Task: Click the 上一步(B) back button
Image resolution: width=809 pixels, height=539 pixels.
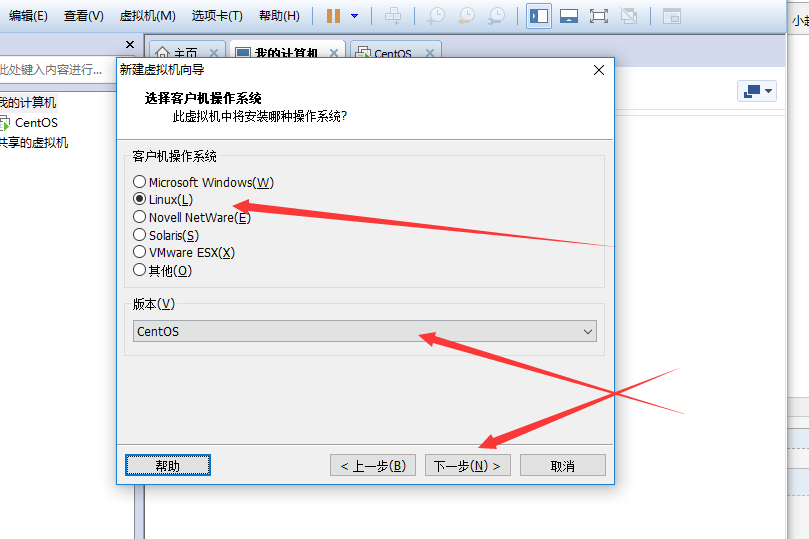Action: coord(373,465)
